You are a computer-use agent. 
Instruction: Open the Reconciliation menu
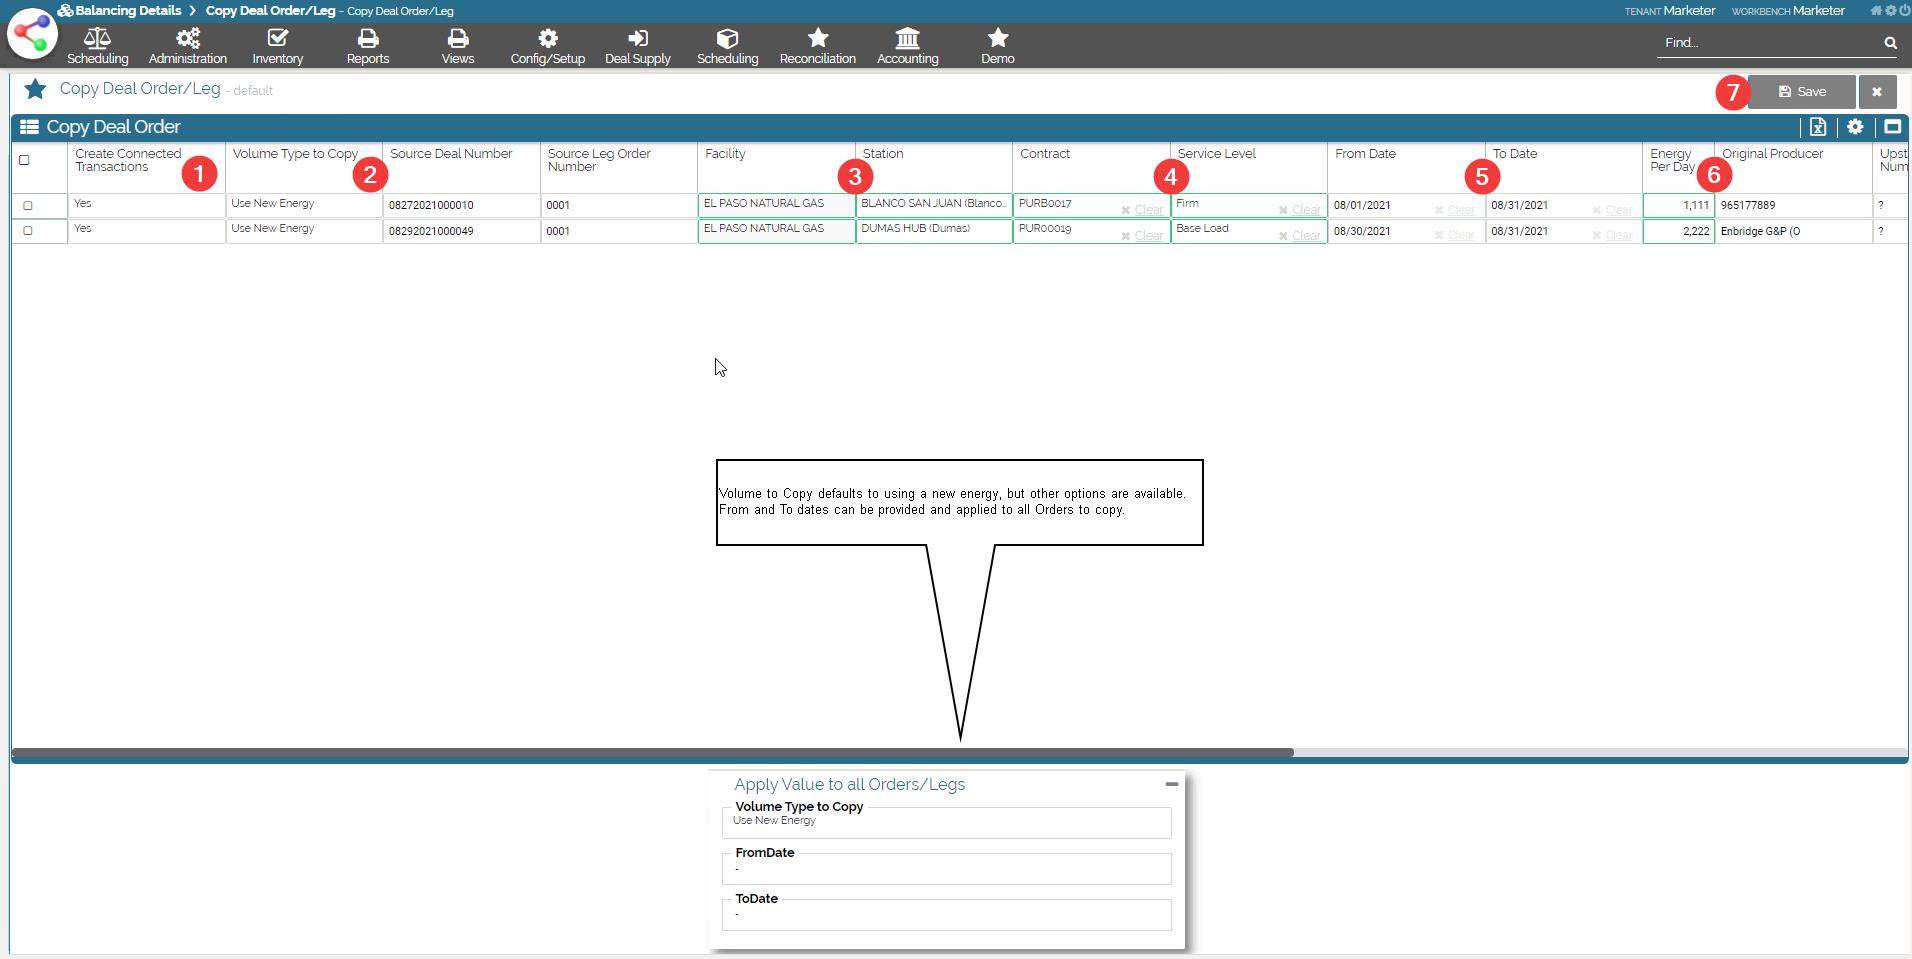point(817,46)
